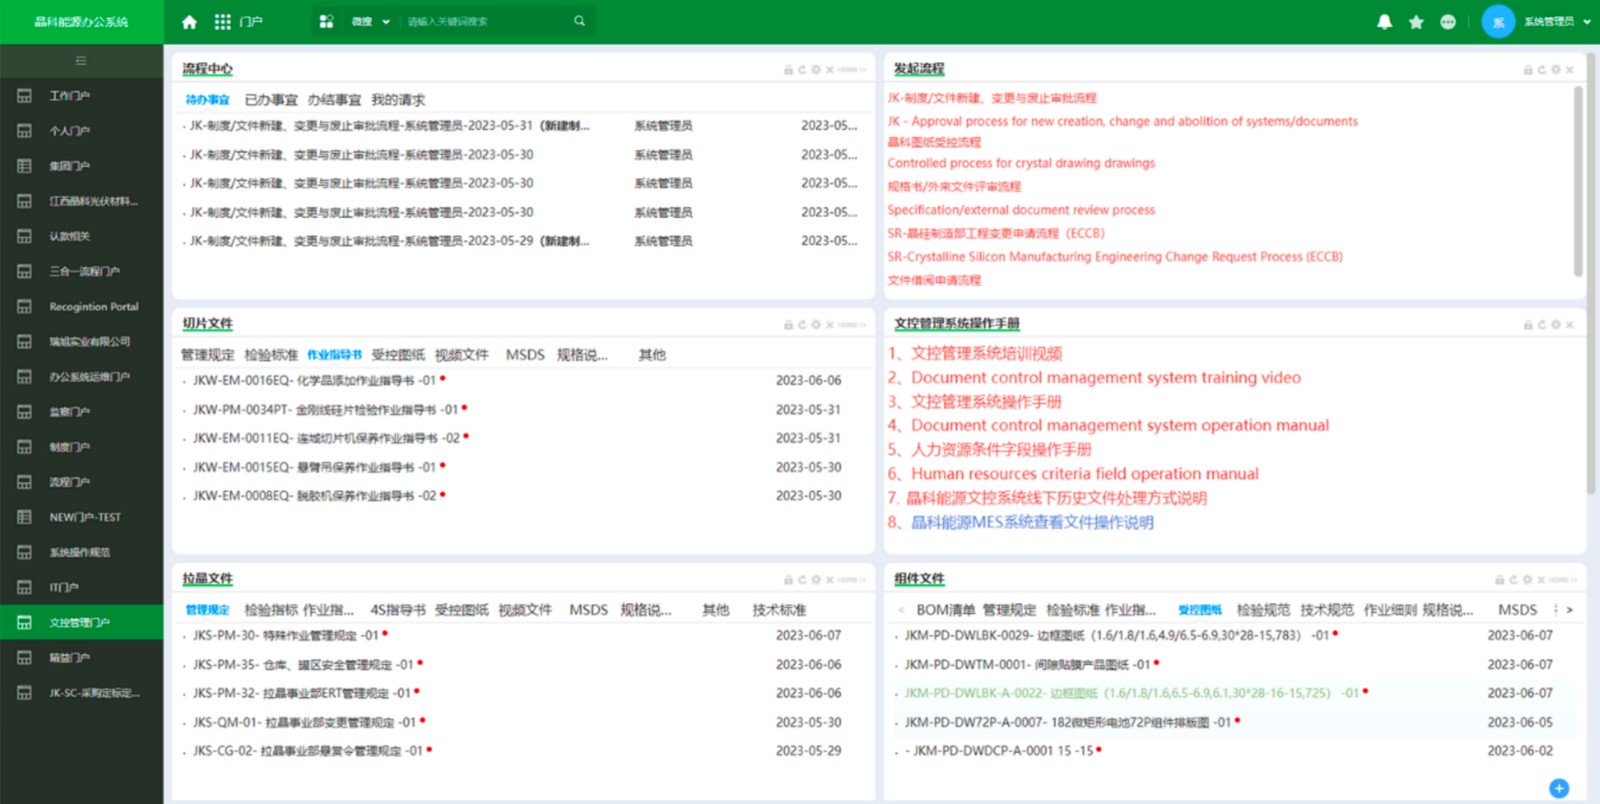This screenshot has width=1600, height=804.
Task: Open the chat messages icon
Action: 1448,21
